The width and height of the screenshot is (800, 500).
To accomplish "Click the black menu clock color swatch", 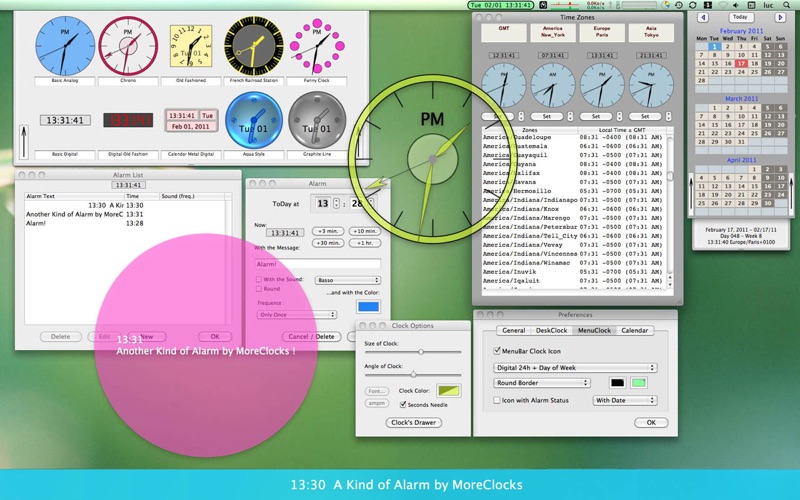I will (617, 383).
